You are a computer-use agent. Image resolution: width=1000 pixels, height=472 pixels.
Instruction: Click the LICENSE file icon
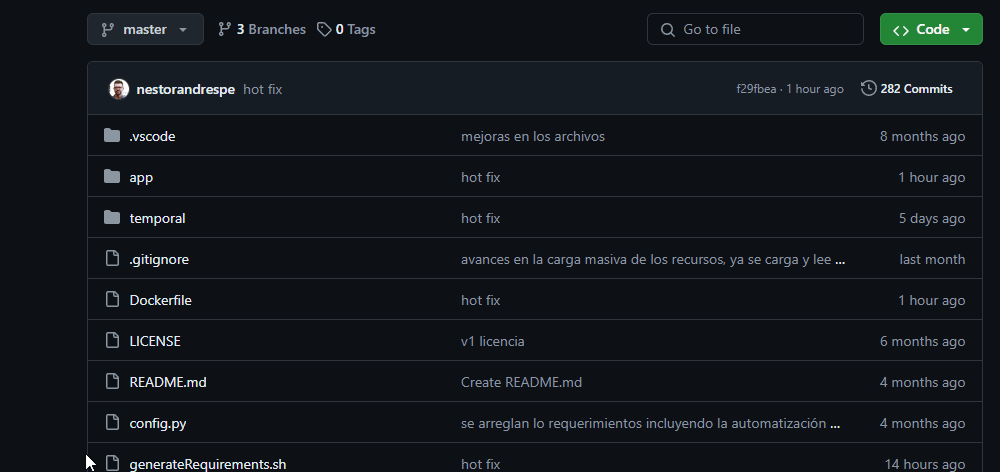112,341
